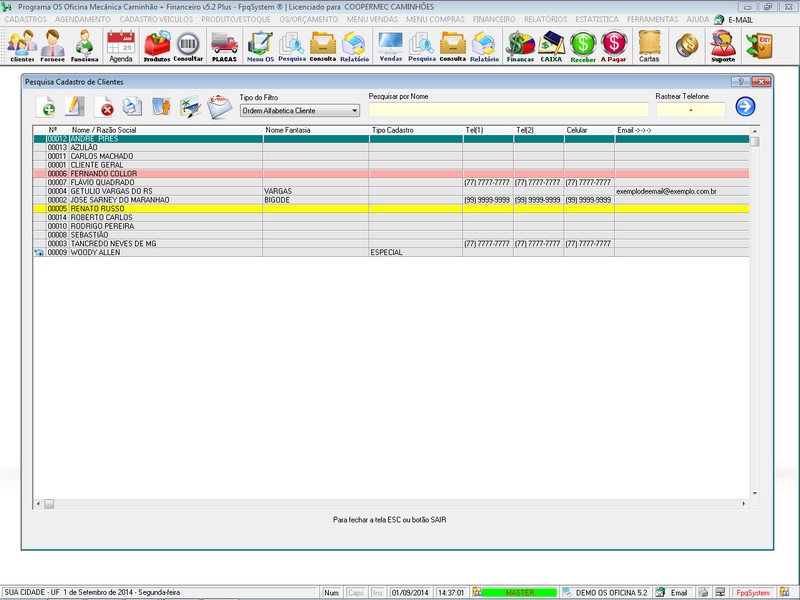
Task: Open the RELATÓRIOS menu
Action: coord(545,19)
